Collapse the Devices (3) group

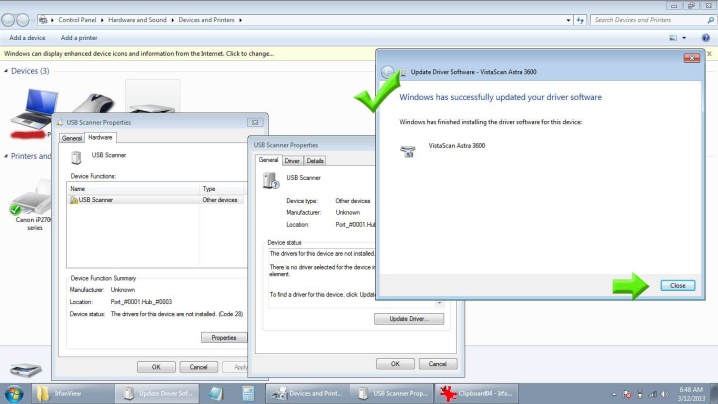[x=6, y=71]
